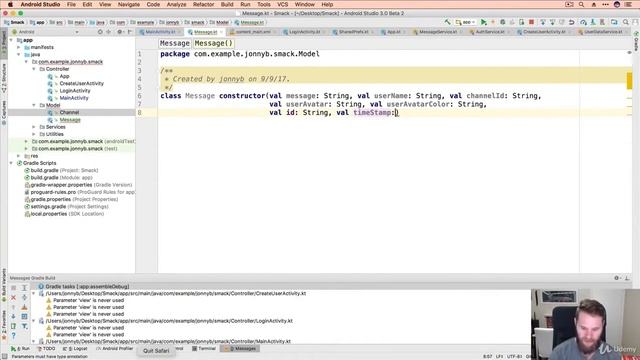
Task: Open the Terminal tool window tab
Action: coord(204,349)
